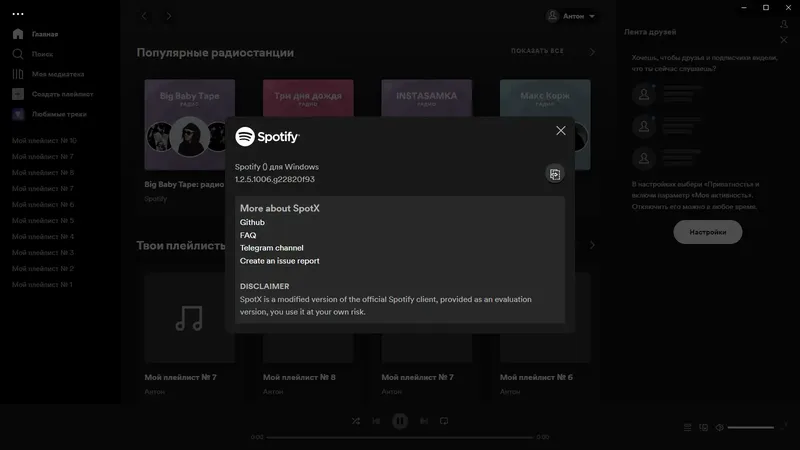The image size is (800, 450).
Task: Open the Антон user account dropdown
Action: (x=571, y=16)
